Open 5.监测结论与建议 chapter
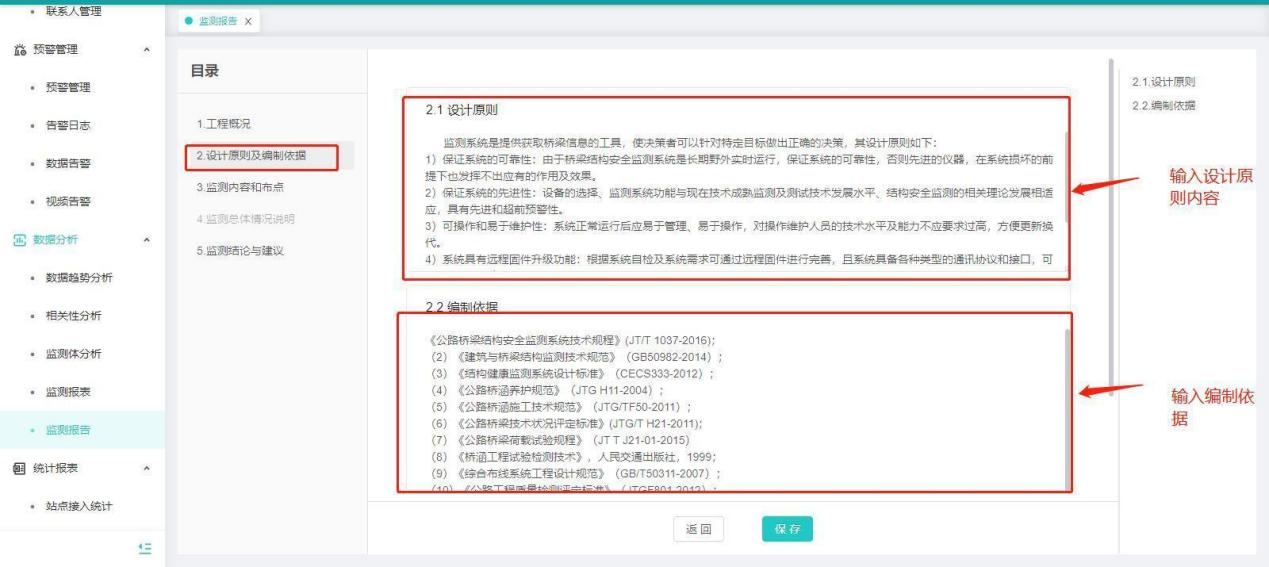The width and height of the screenshot is (1269, 567). pos(240,250)
